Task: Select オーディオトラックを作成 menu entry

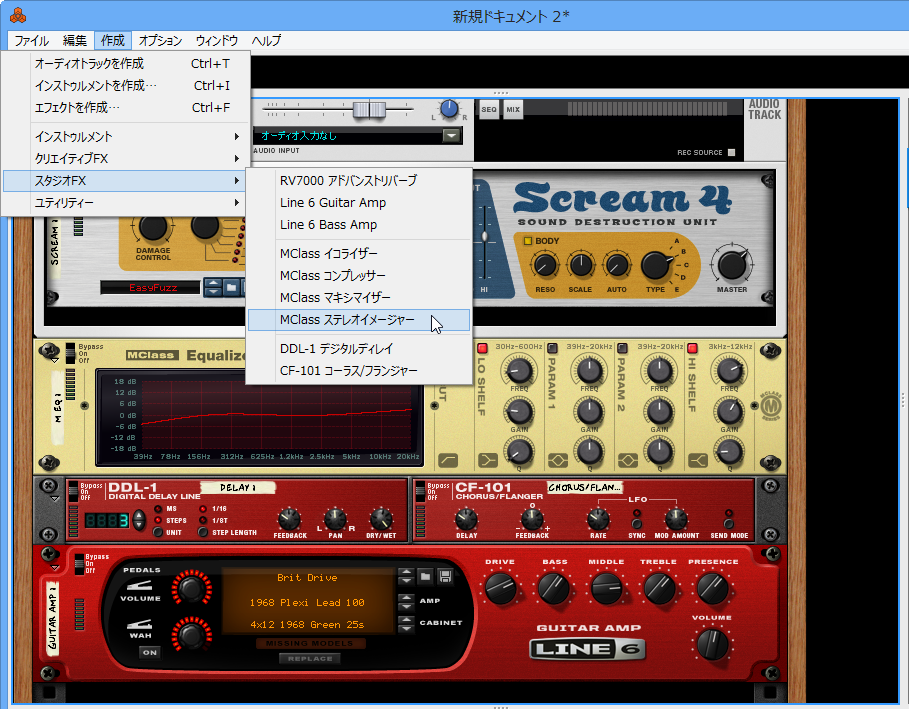Action: tap(126, 64)
